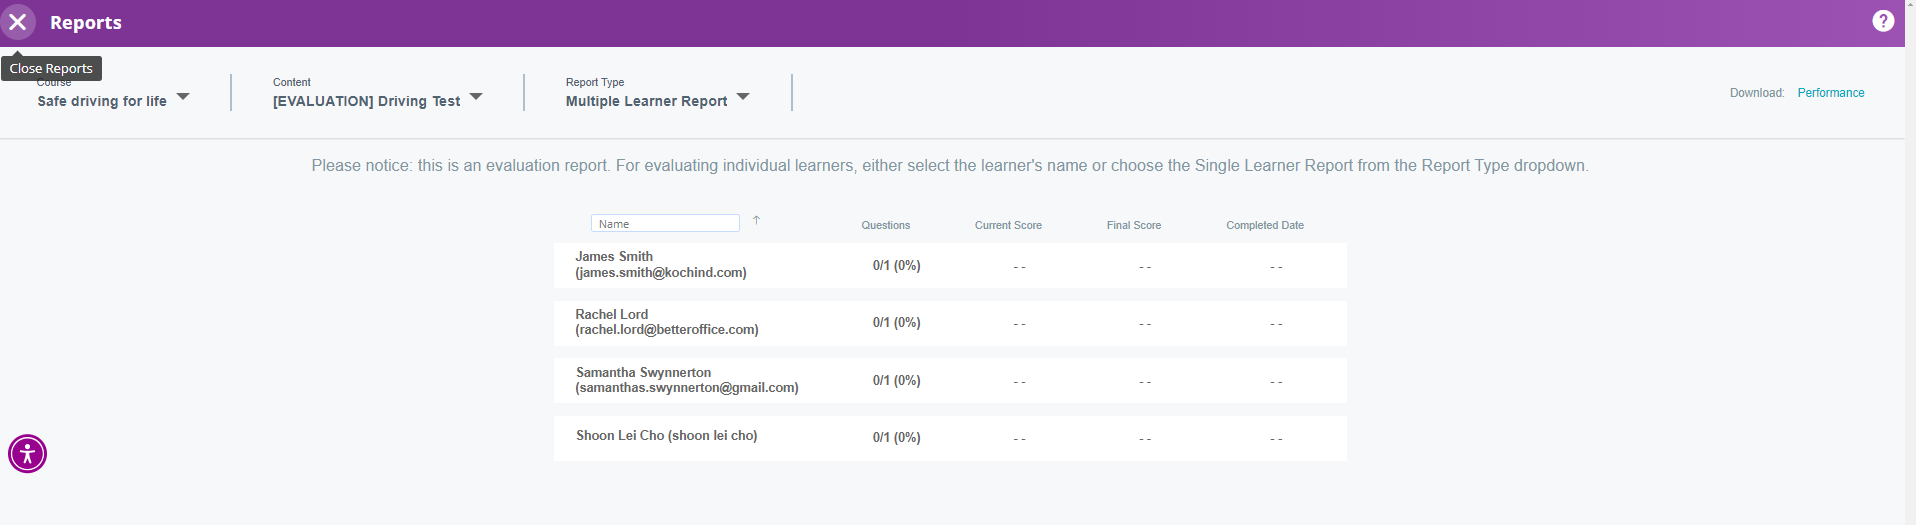Open the help question mark icon
Image resolution: width=1916 pixels, height=525 pixels.
[1882, 21]
